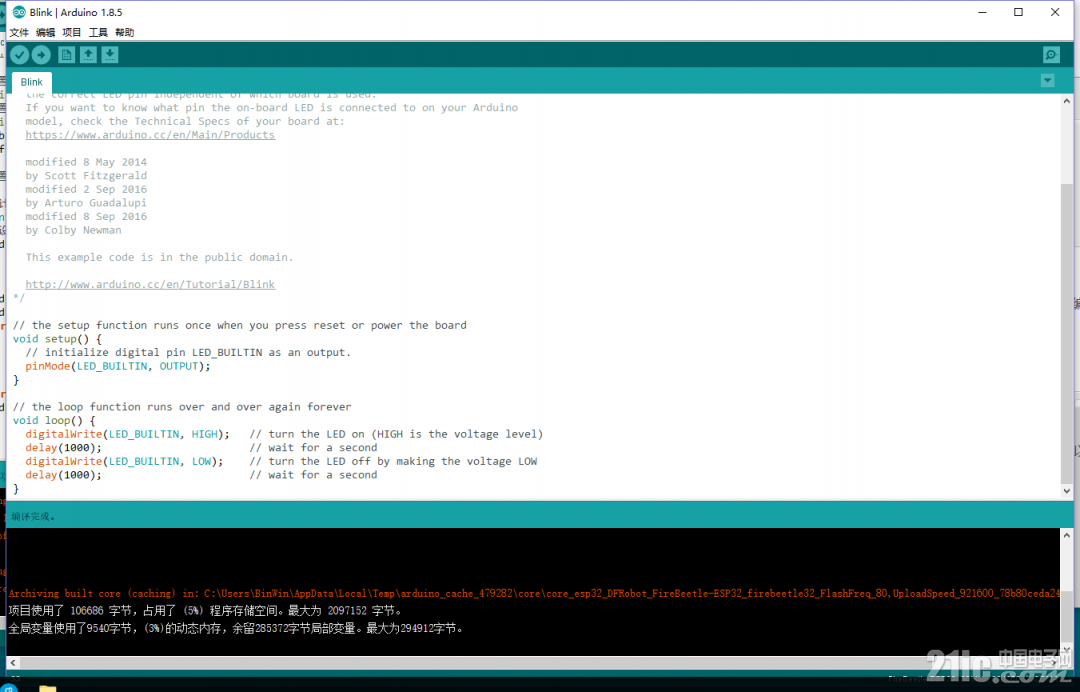Viewport: 1080px width, 692px height.
Task: Create a new sketch with the New icon
Action: point(66,55)
